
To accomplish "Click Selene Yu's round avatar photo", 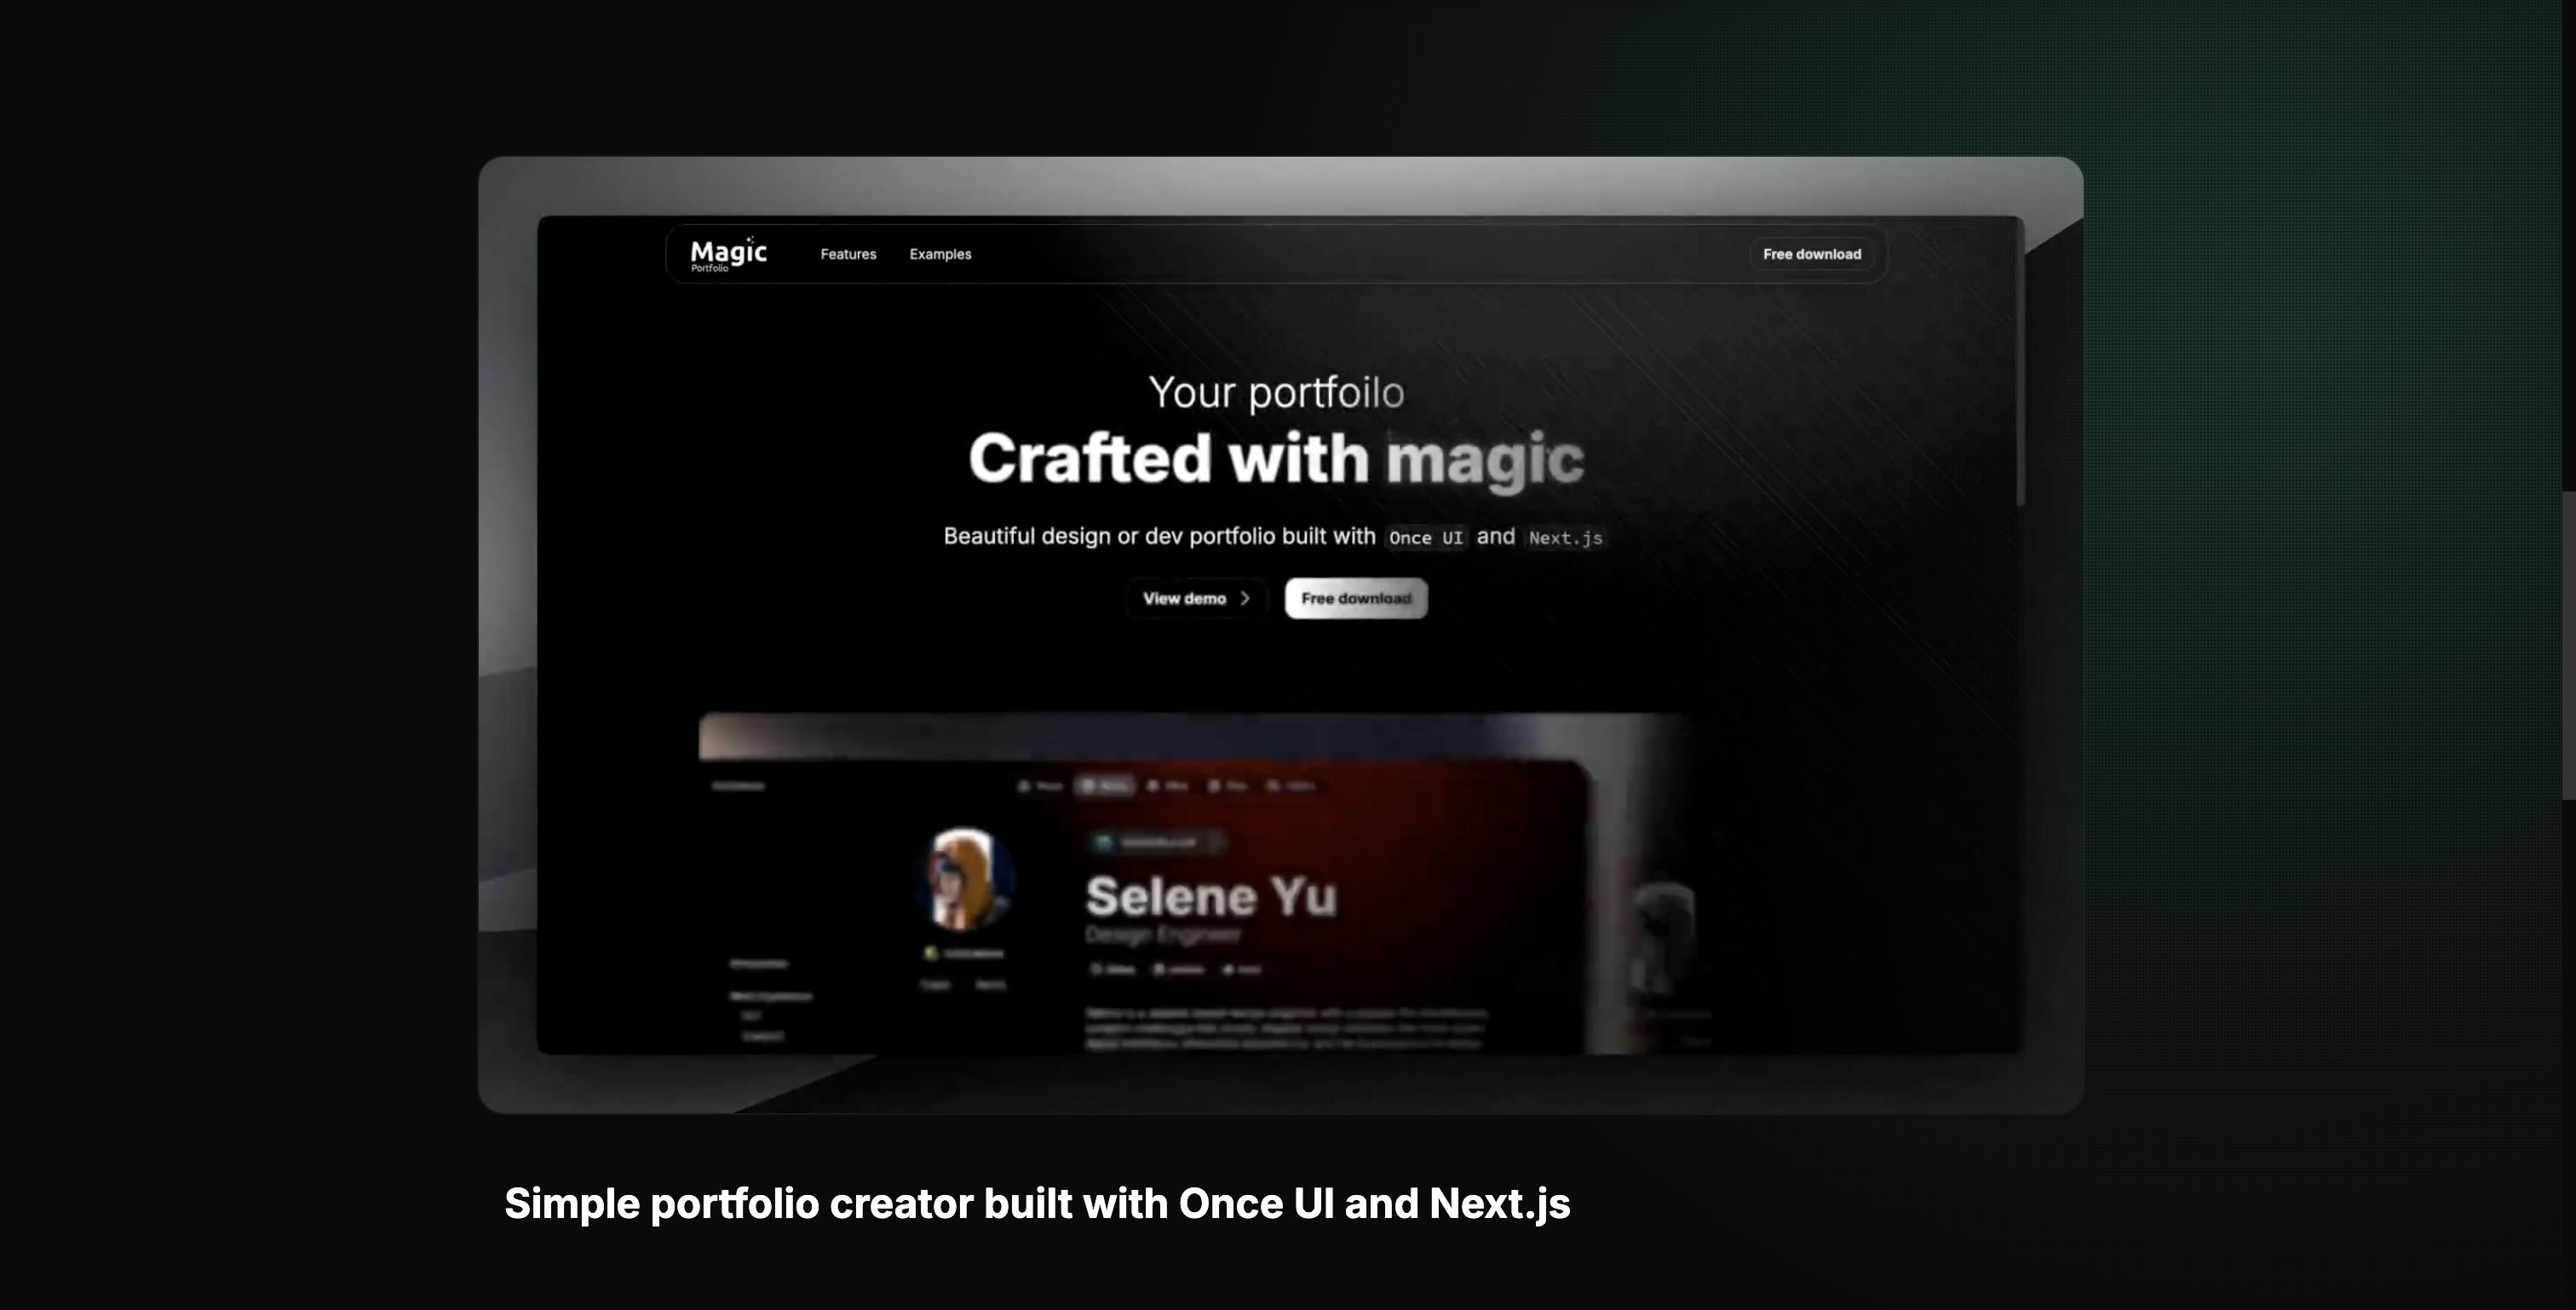I will 964,878.
